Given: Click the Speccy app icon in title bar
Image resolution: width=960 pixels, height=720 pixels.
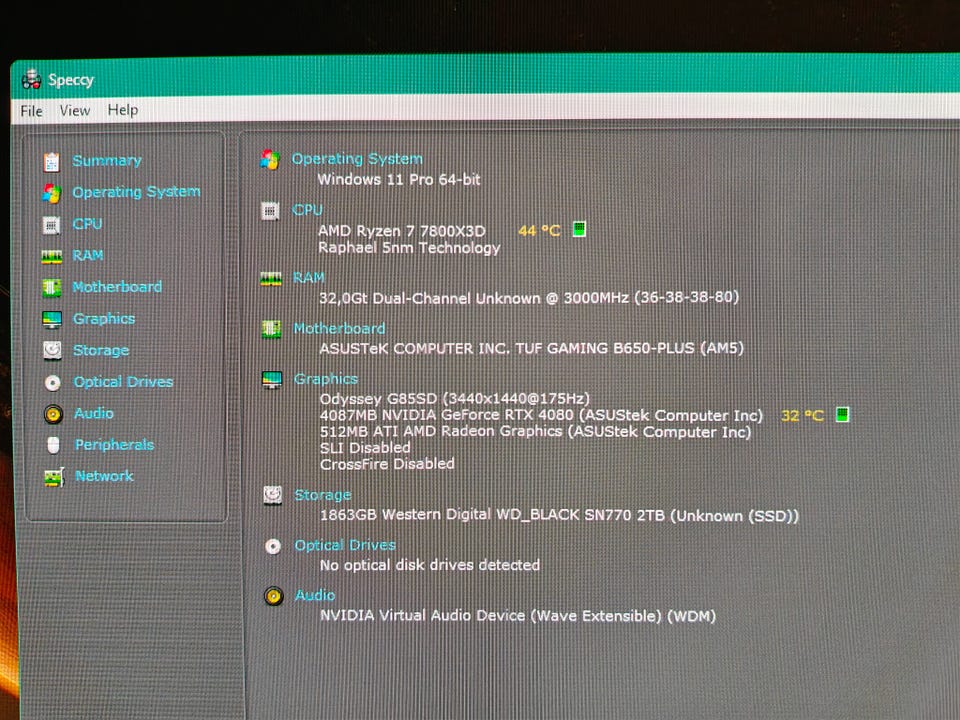Looking at the screenshot, I should [x=31, y=80].
